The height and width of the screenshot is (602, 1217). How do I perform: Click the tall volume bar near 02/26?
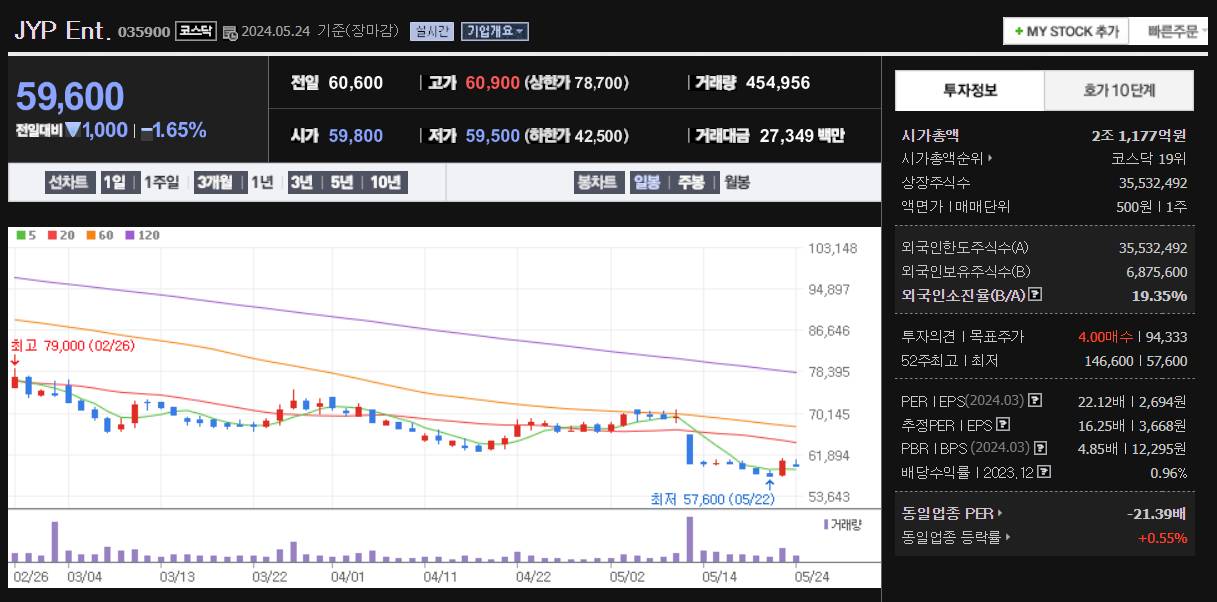click(x=54, y=541)
